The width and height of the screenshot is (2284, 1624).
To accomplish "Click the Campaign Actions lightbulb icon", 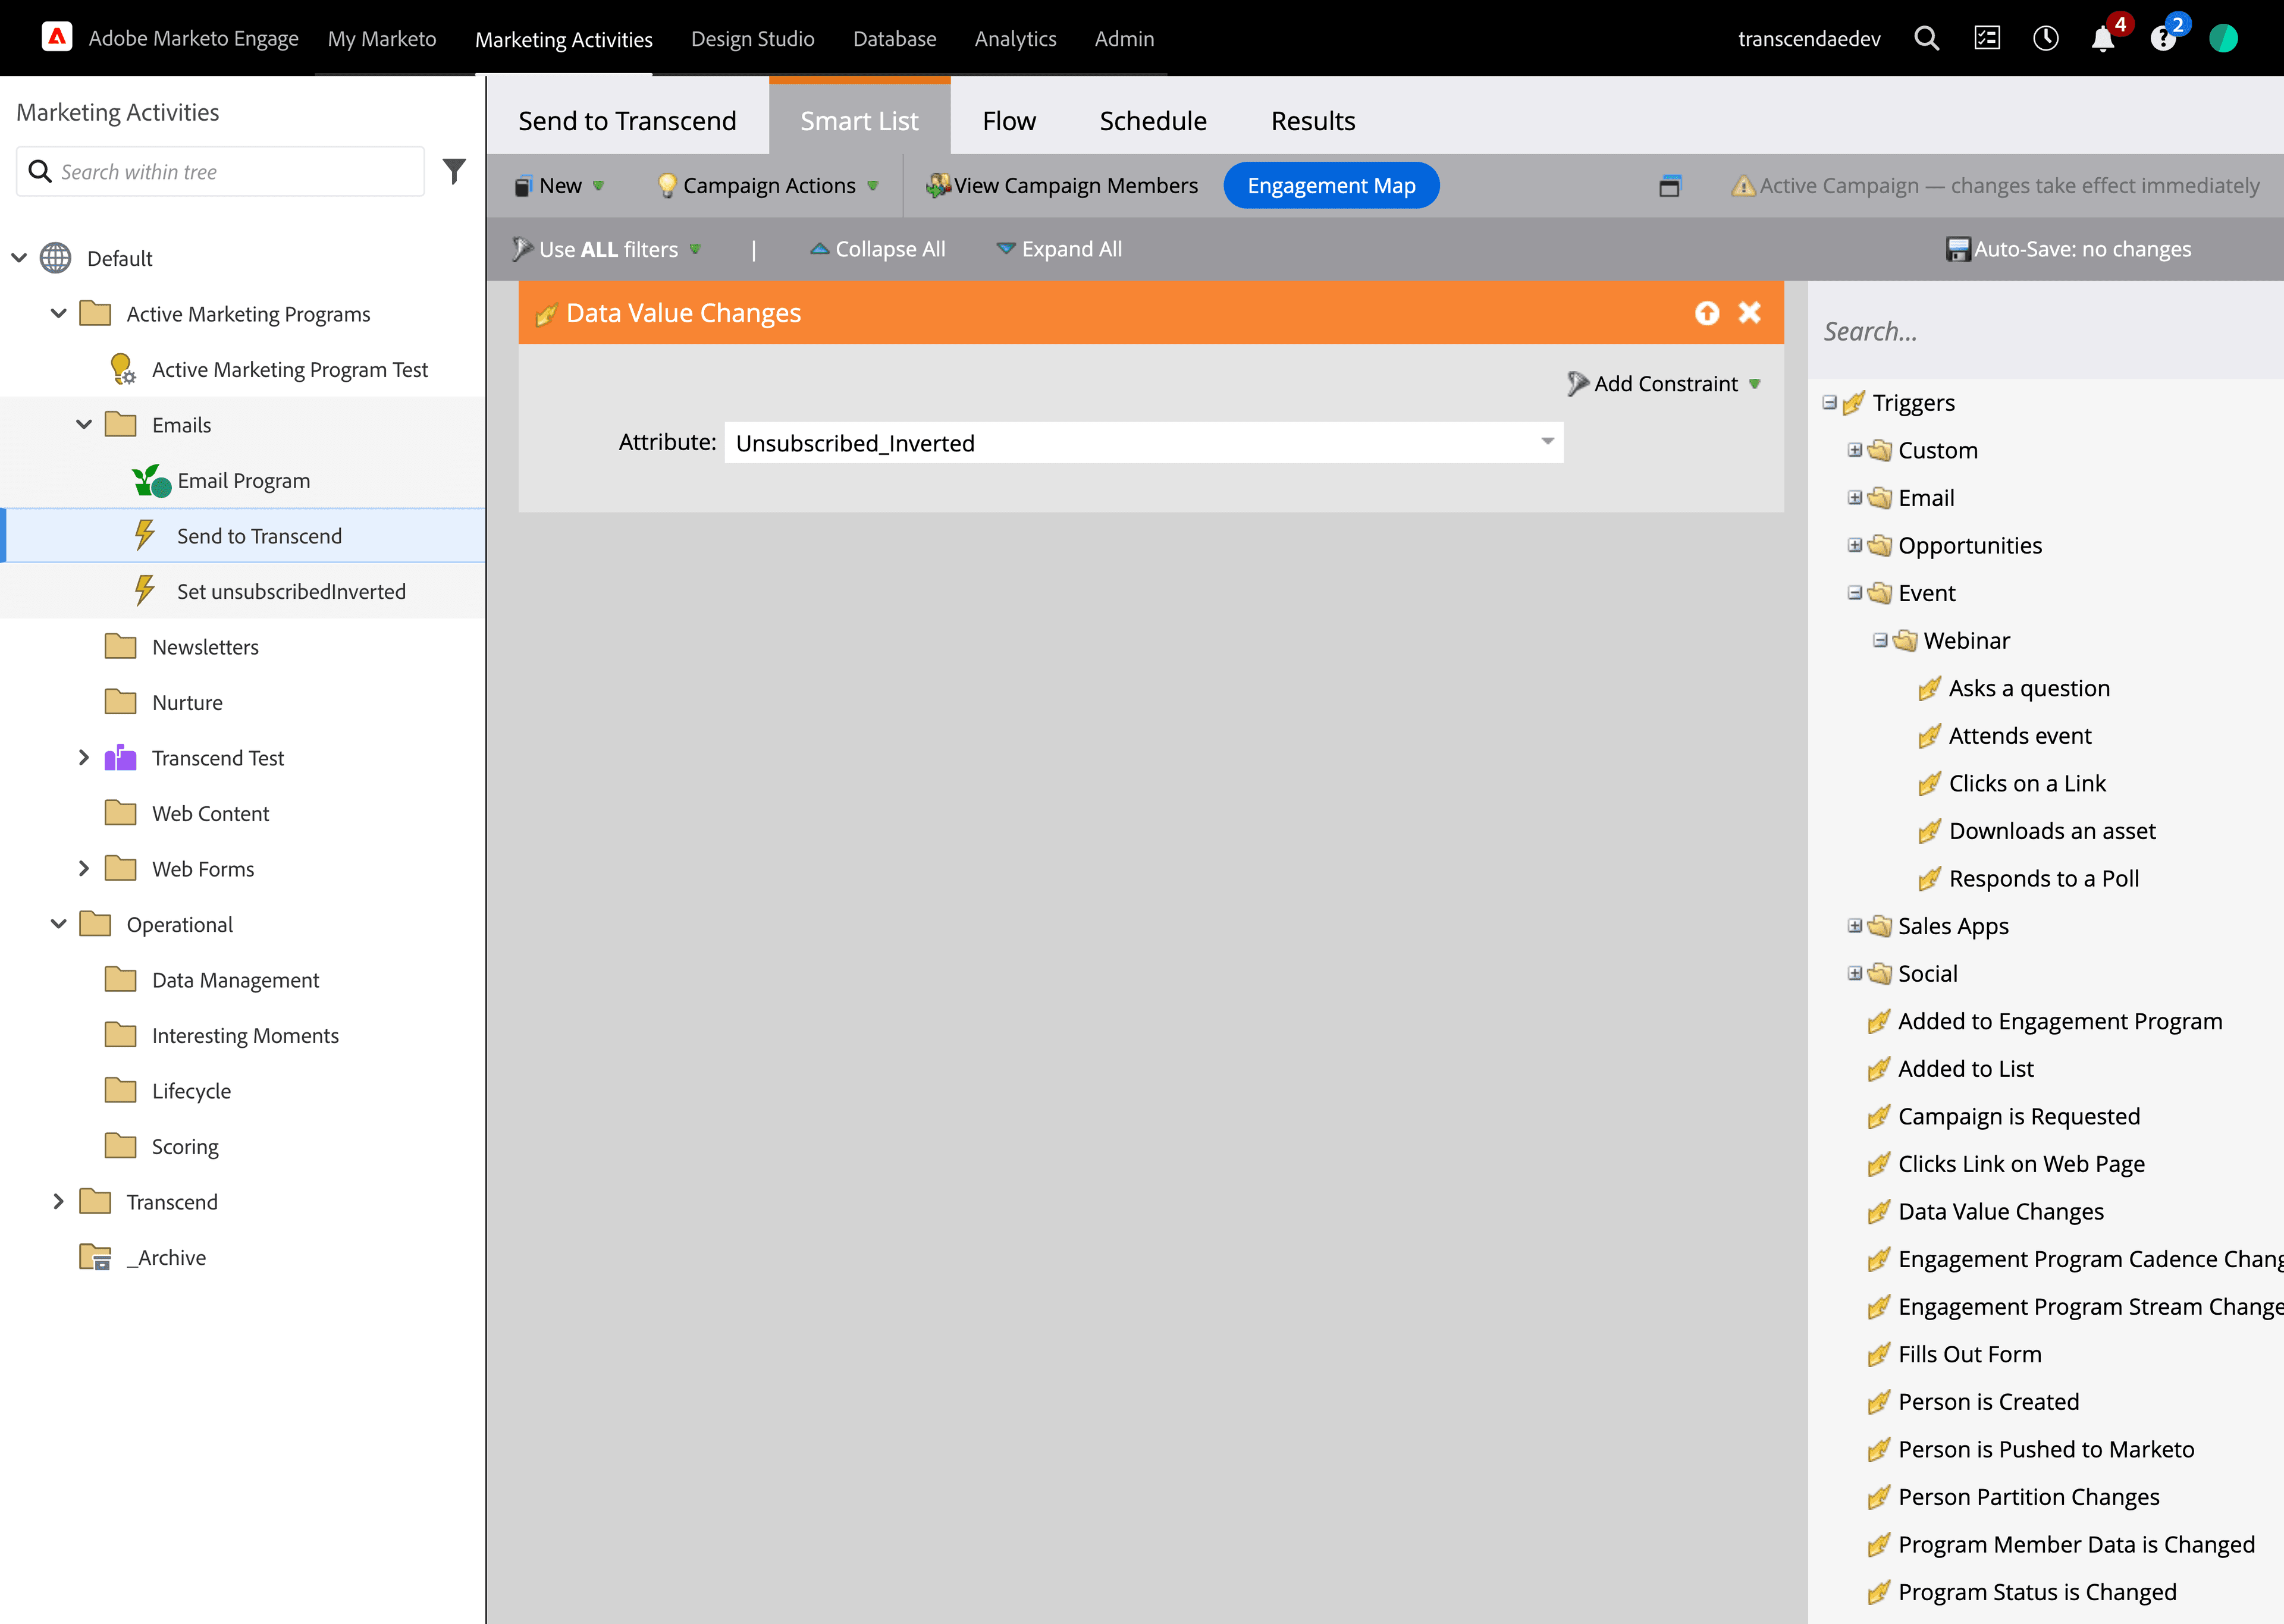I will pyautogui.click(x=666, y=185).
